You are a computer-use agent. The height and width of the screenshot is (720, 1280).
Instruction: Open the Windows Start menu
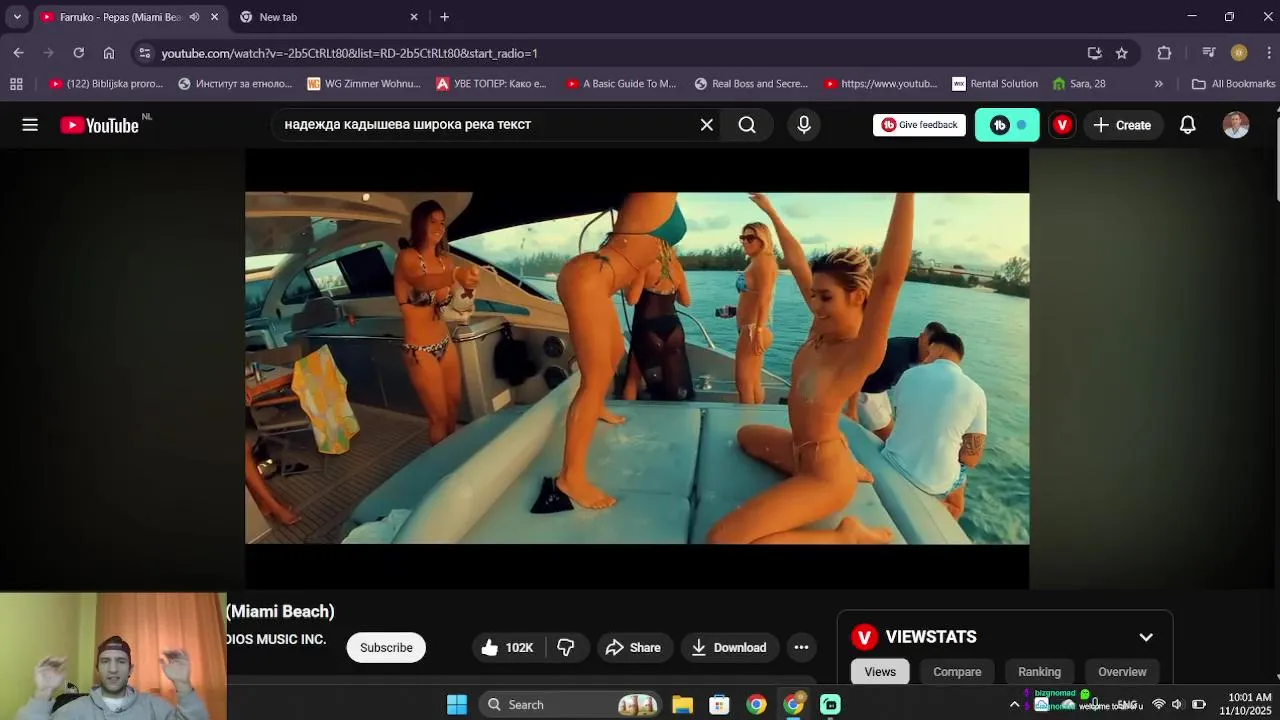pos(457,705)
